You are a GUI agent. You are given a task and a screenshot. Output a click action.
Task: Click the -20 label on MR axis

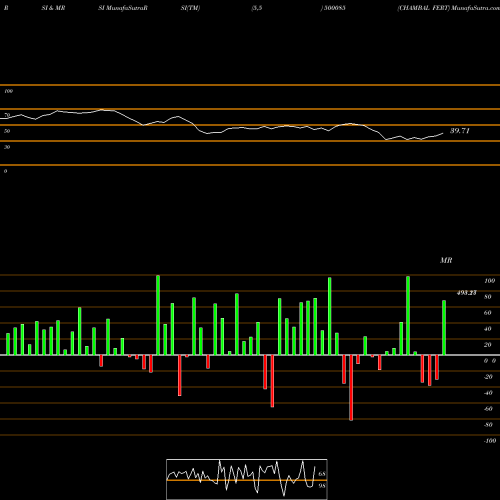(488, 377)
